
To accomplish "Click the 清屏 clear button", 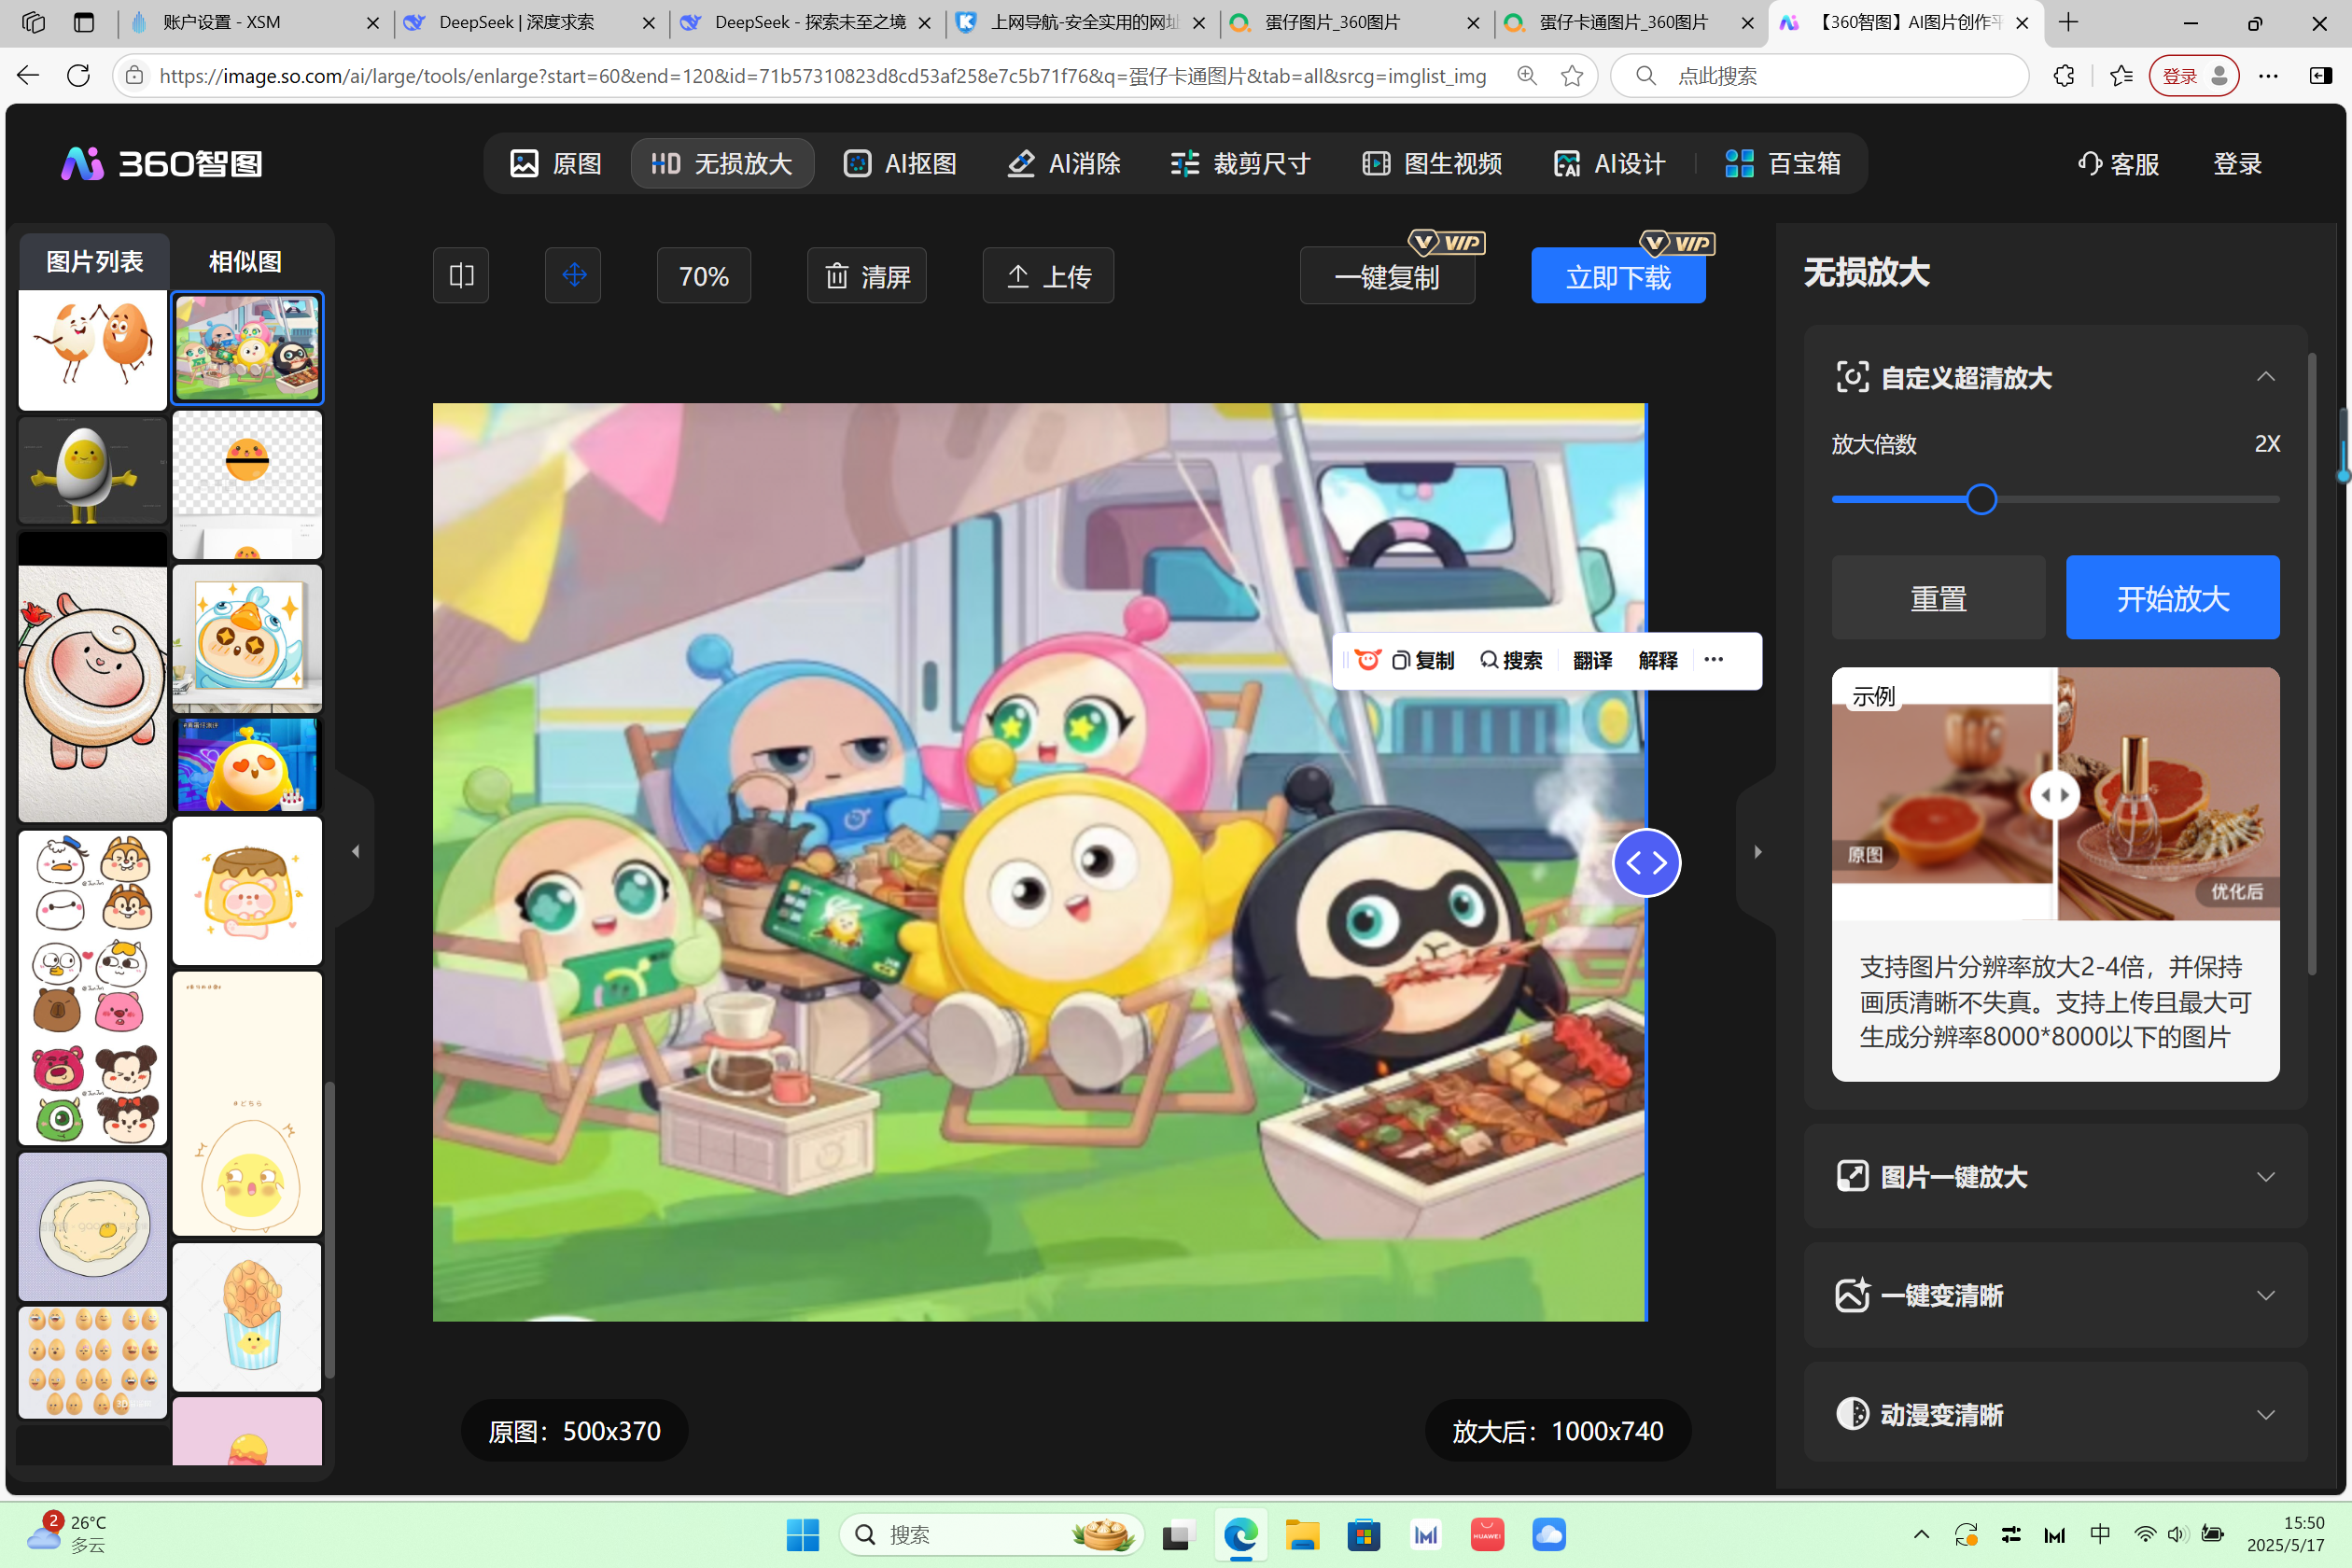I will (x=867, y=275).
